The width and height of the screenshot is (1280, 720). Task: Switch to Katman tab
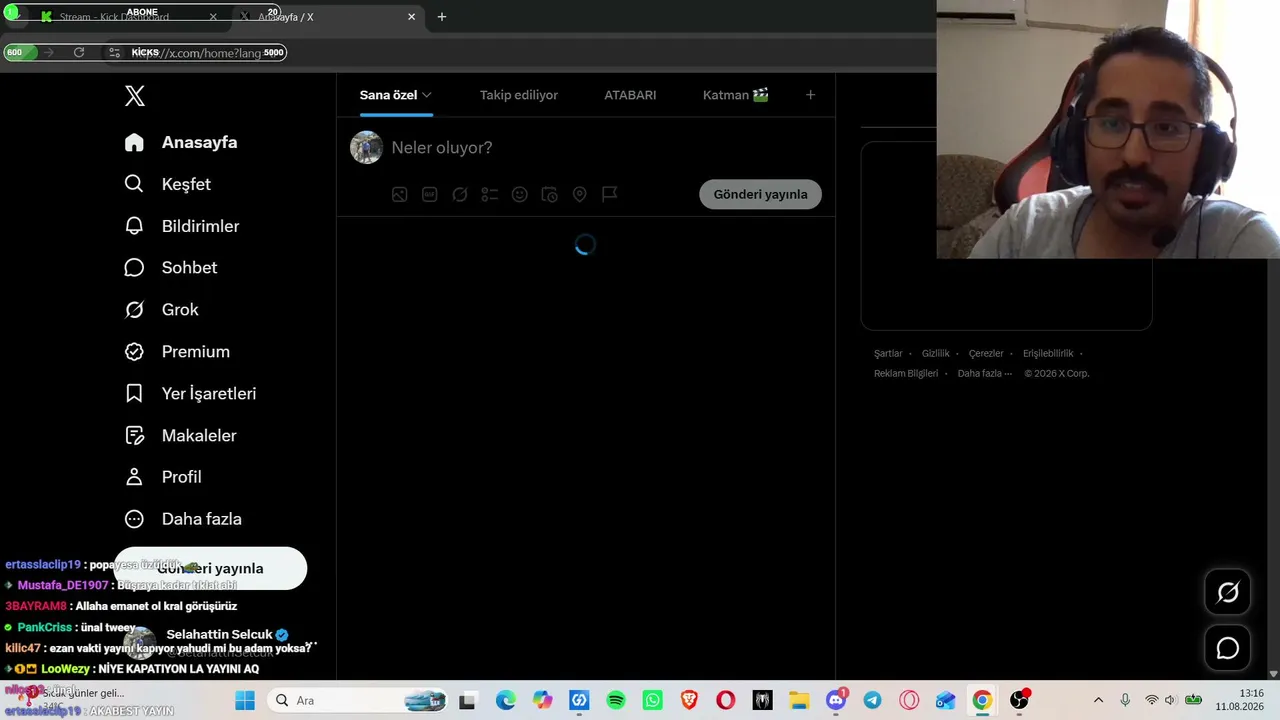tap(735, 95)
